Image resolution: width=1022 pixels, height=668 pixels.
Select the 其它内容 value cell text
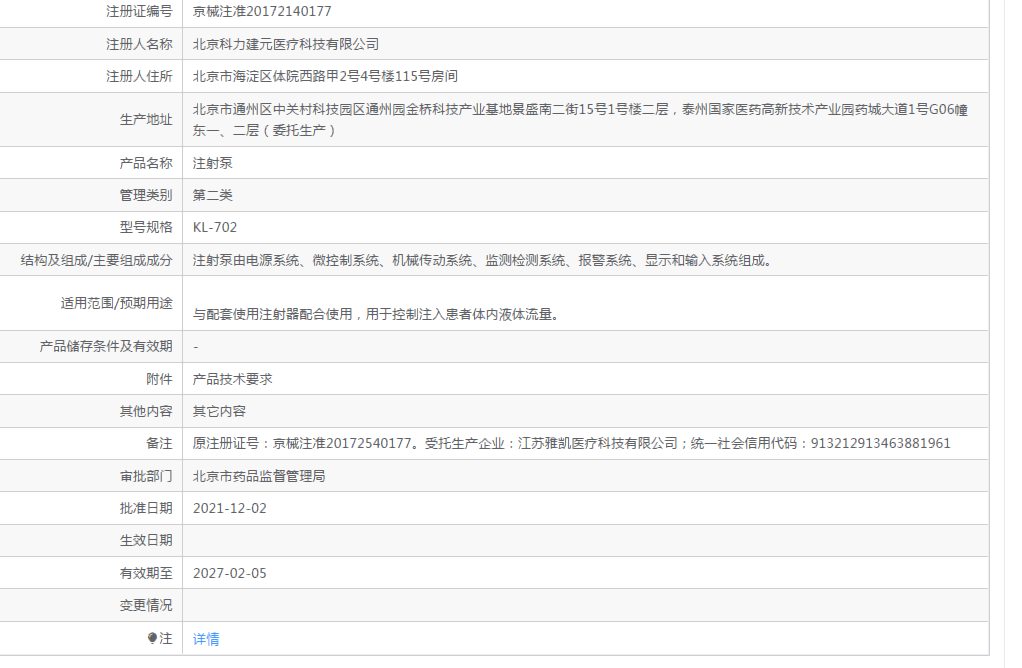pos(220,411)
